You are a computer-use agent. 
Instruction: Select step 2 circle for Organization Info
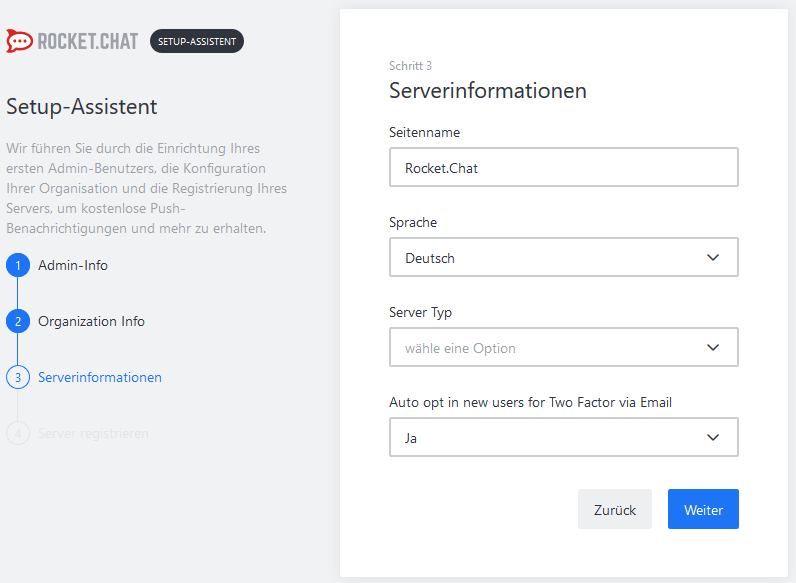18,321
